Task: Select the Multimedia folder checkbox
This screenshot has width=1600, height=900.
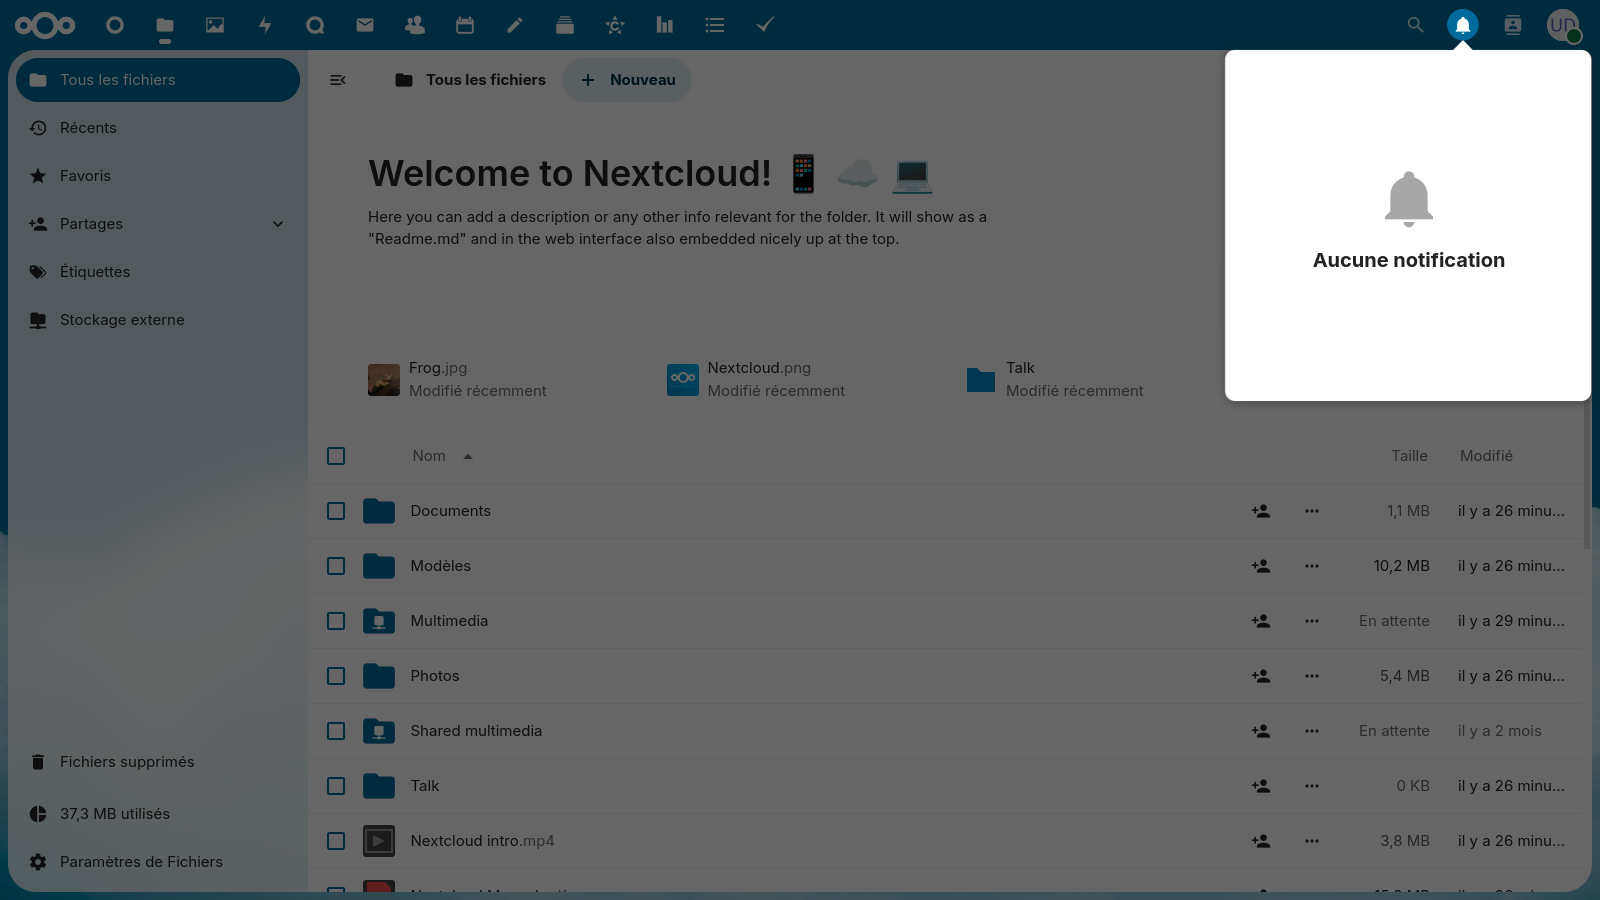Action: (x=336, y=621)
